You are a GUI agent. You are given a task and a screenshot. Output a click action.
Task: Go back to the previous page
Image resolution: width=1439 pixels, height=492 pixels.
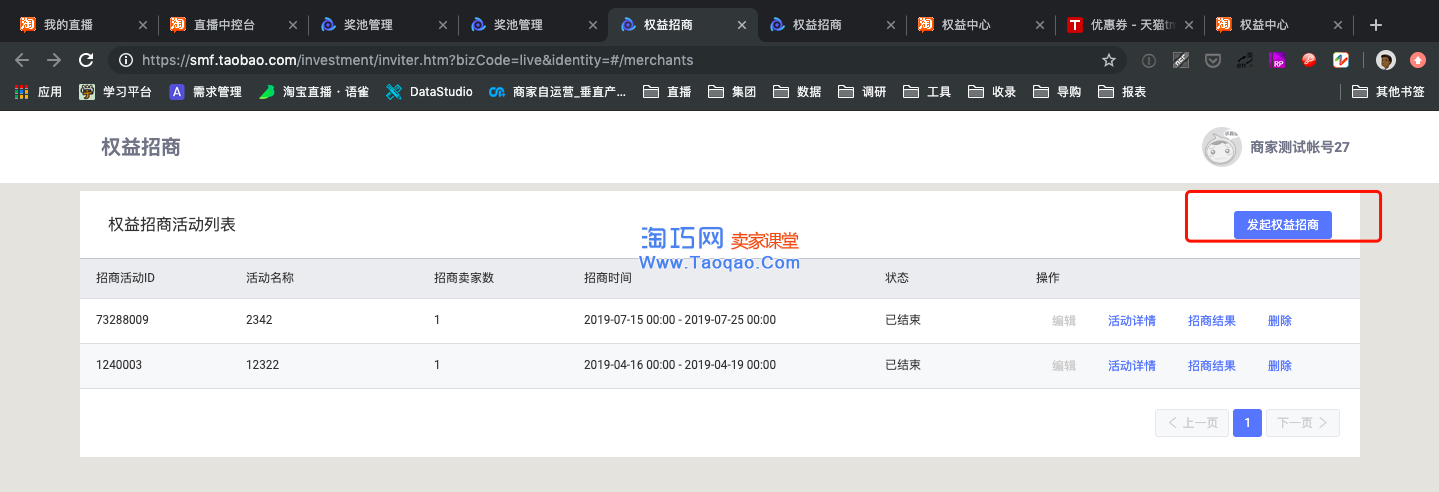[22, 60]
